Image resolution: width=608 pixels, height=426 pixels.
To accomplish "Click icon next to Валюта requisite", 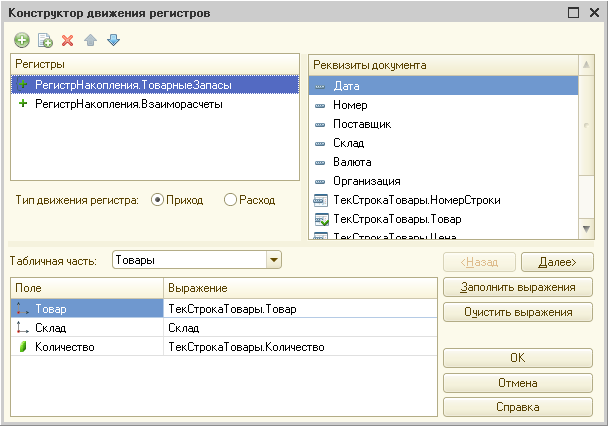I will coord(320,163).
